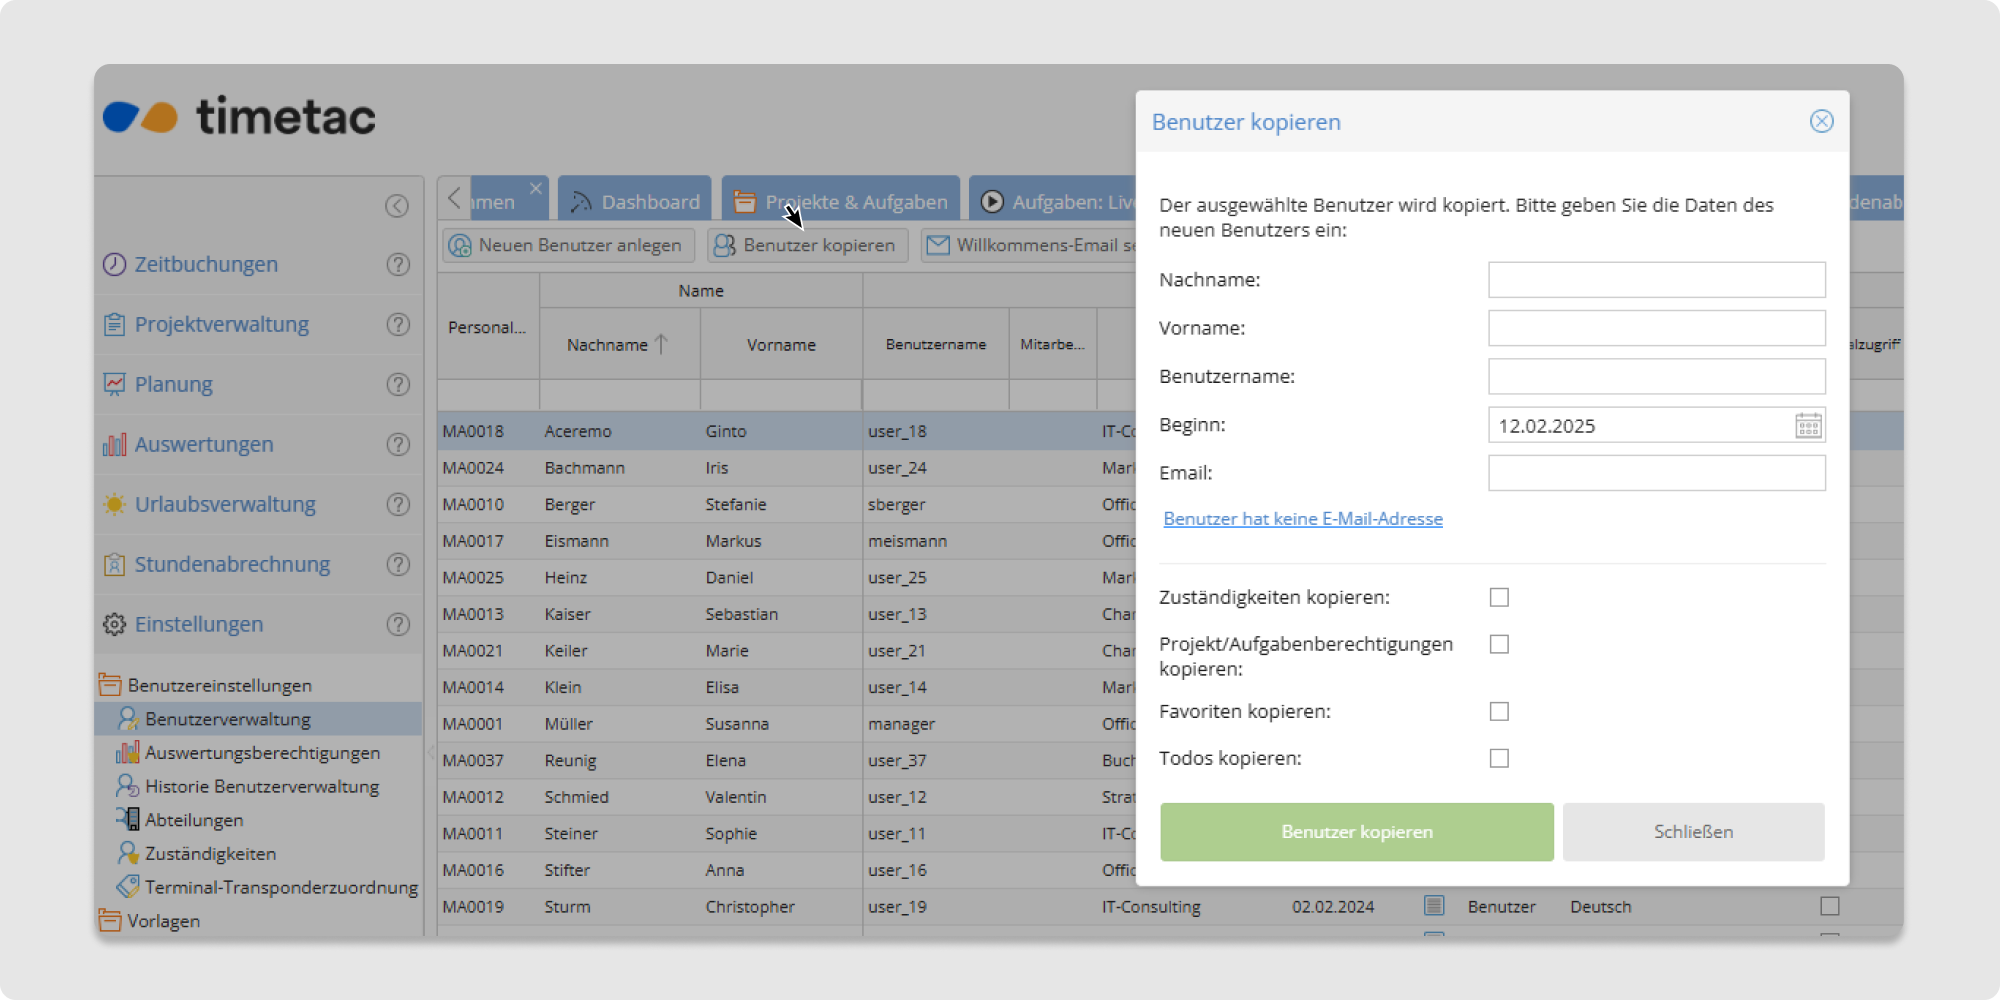
Task: Click the Auswertungen bar chart icon
Action: [x=115, y=444]
